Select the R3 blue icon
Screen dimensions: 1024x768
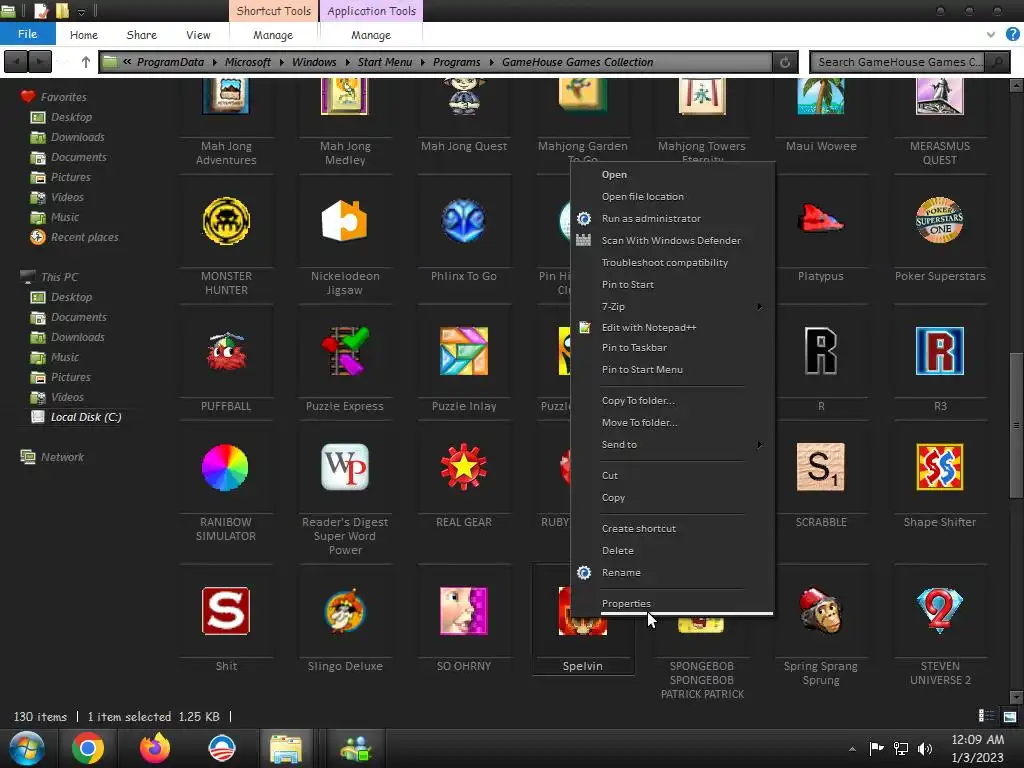pyautogui.click(x=940, y=351)
